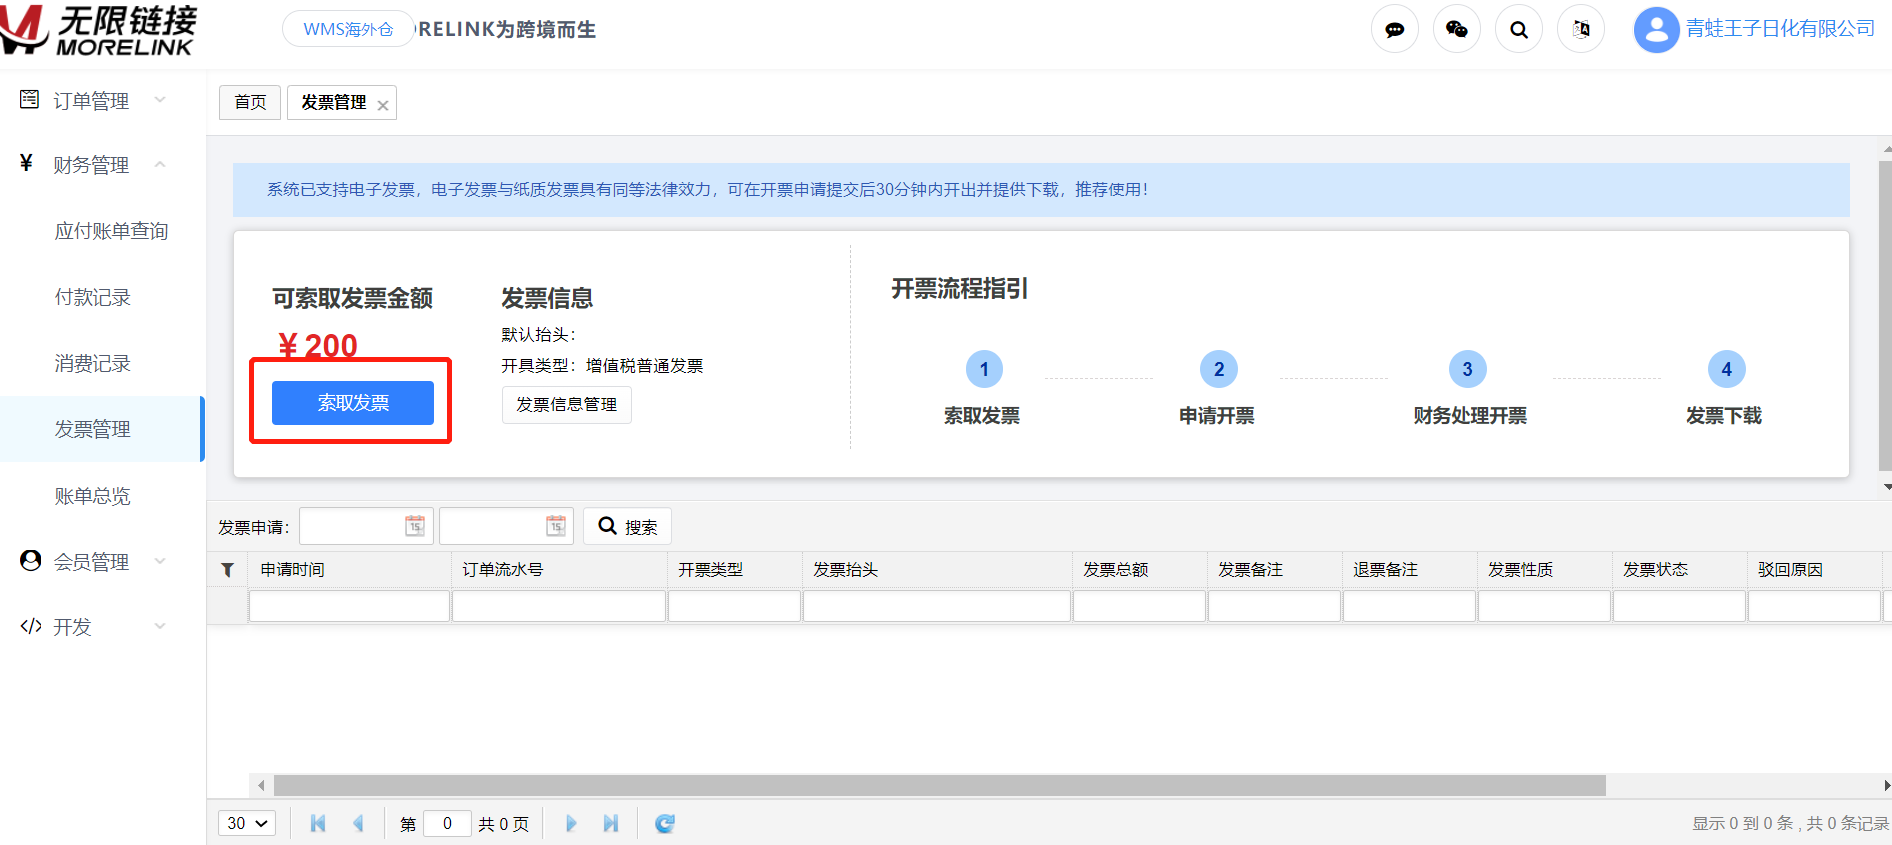Click the user avatar icon
This screenshot has width=1892, height=845.
1655,30
